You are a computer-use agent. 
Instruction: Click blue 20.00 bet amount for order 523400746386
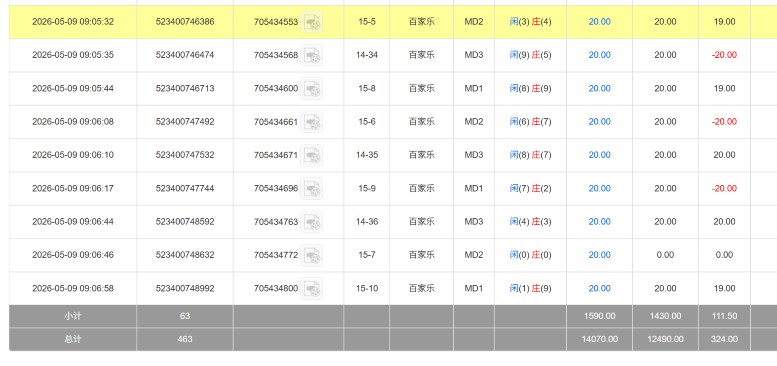(x=599, y=22)
